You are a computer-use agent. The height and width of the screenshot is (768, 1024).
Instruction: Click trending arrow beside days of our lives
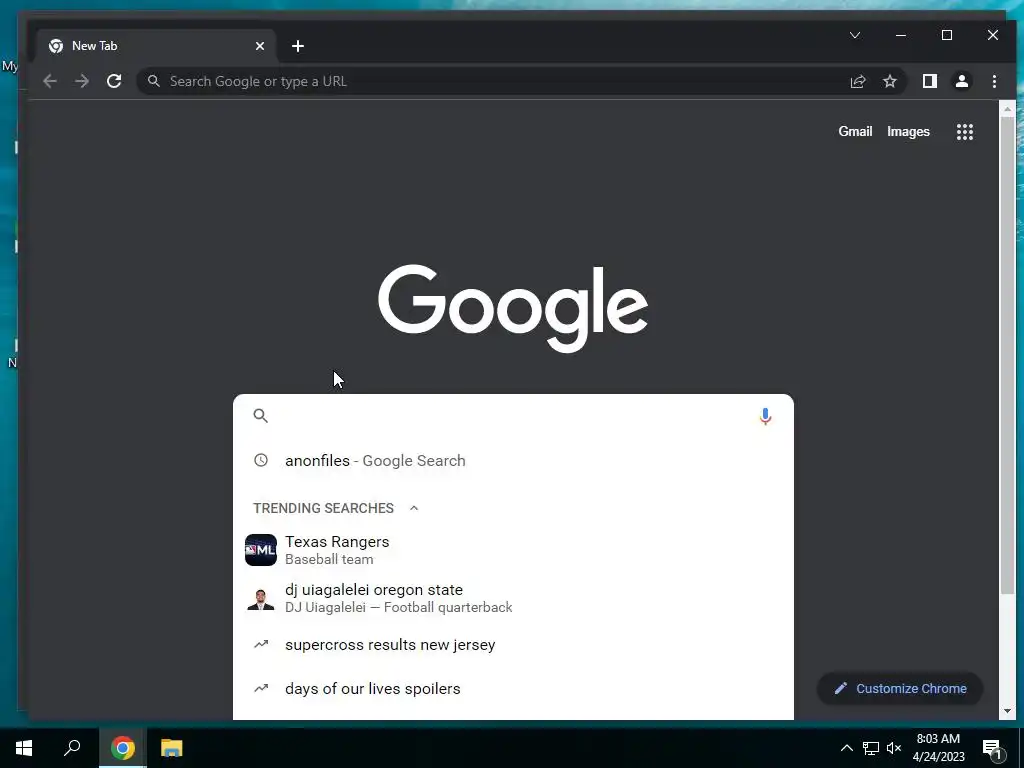pyautogui.click(x=261, y=688)
